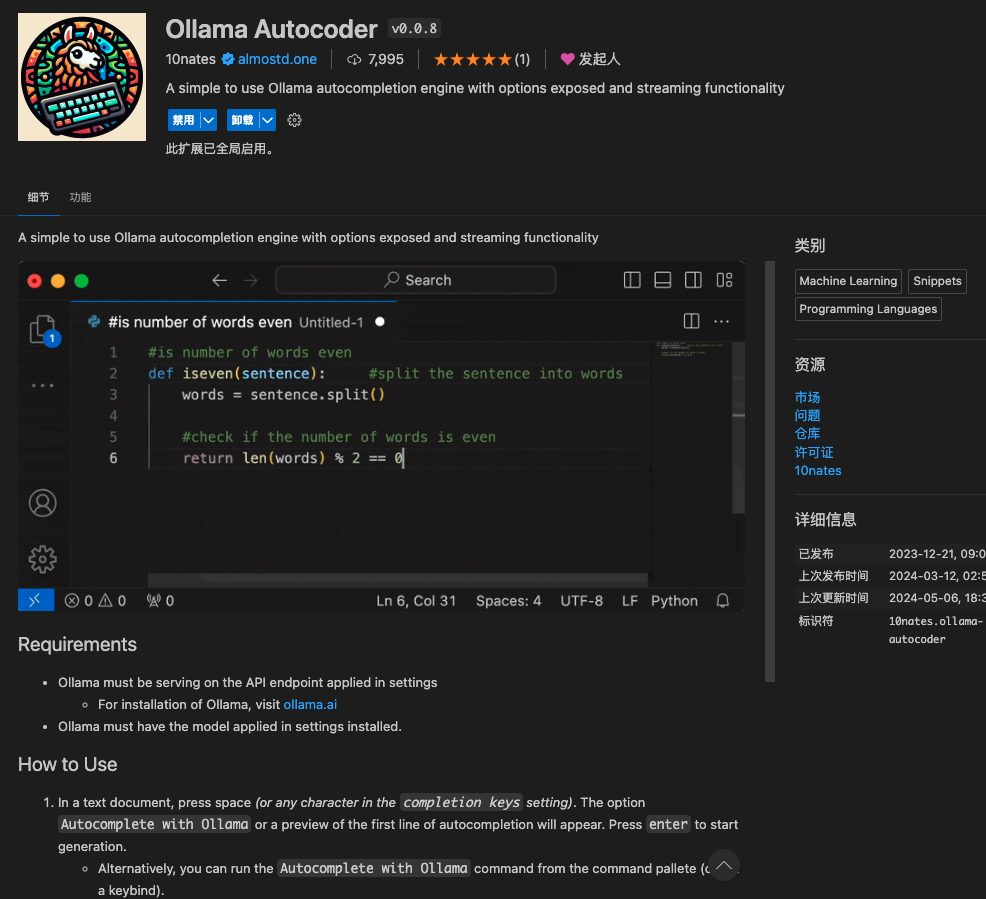This screenshot has height=899, width=986.
Task: Click the 10nates.ollama-autocoder identifier value
Action: point(936,630)
